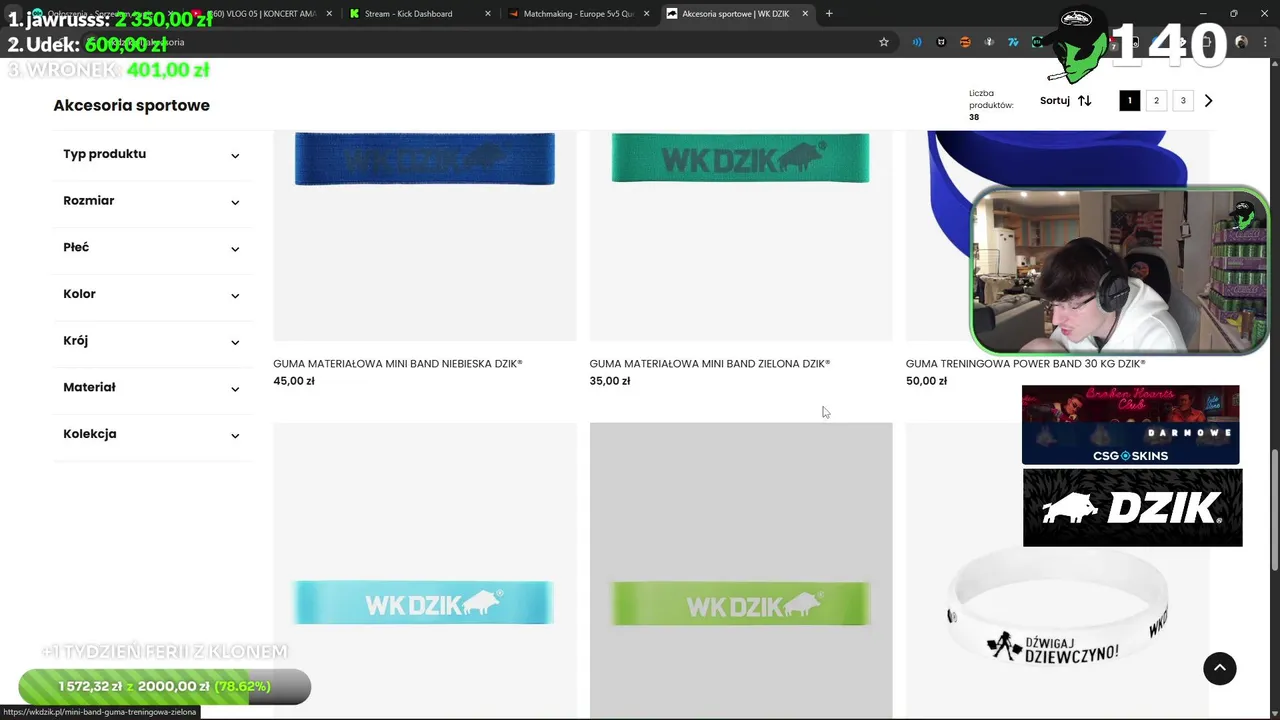Click the 45,00 zł price text
This screenshot has width=1280, height=720.
pos(294,381)
